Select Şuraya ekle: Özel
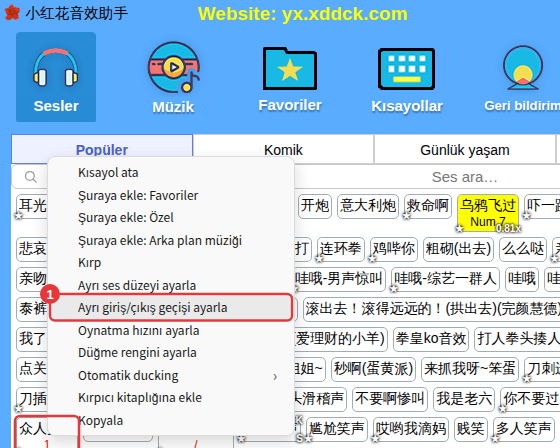The width and height of the screenshot is (560, 448). [x=171, y=218]
